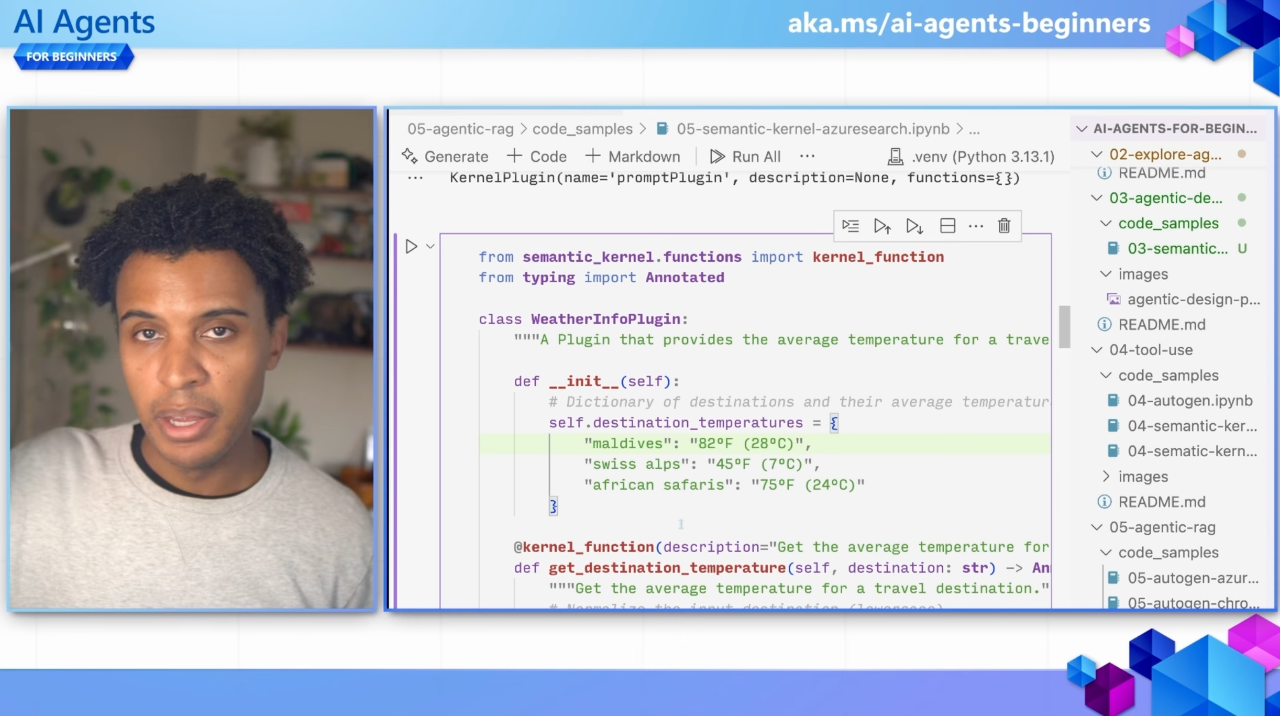Split the cell using cell toolbar icon
This screenshot has width=1280, height=716.
tap(947, 226)
